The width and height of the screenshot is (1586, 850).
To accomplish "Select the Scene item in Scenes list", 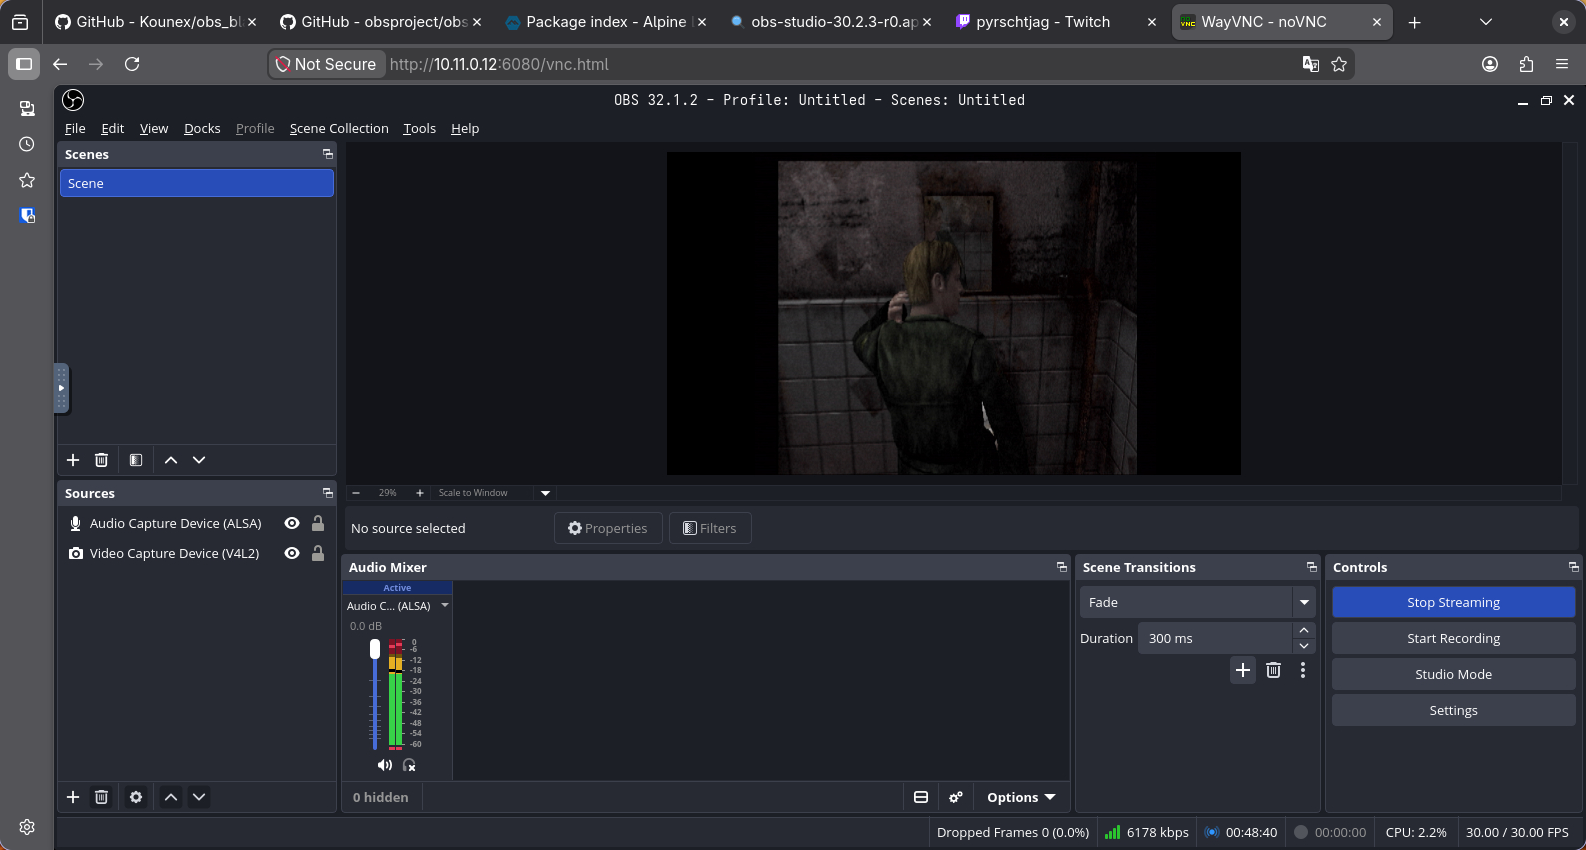I will click(197, 183).
